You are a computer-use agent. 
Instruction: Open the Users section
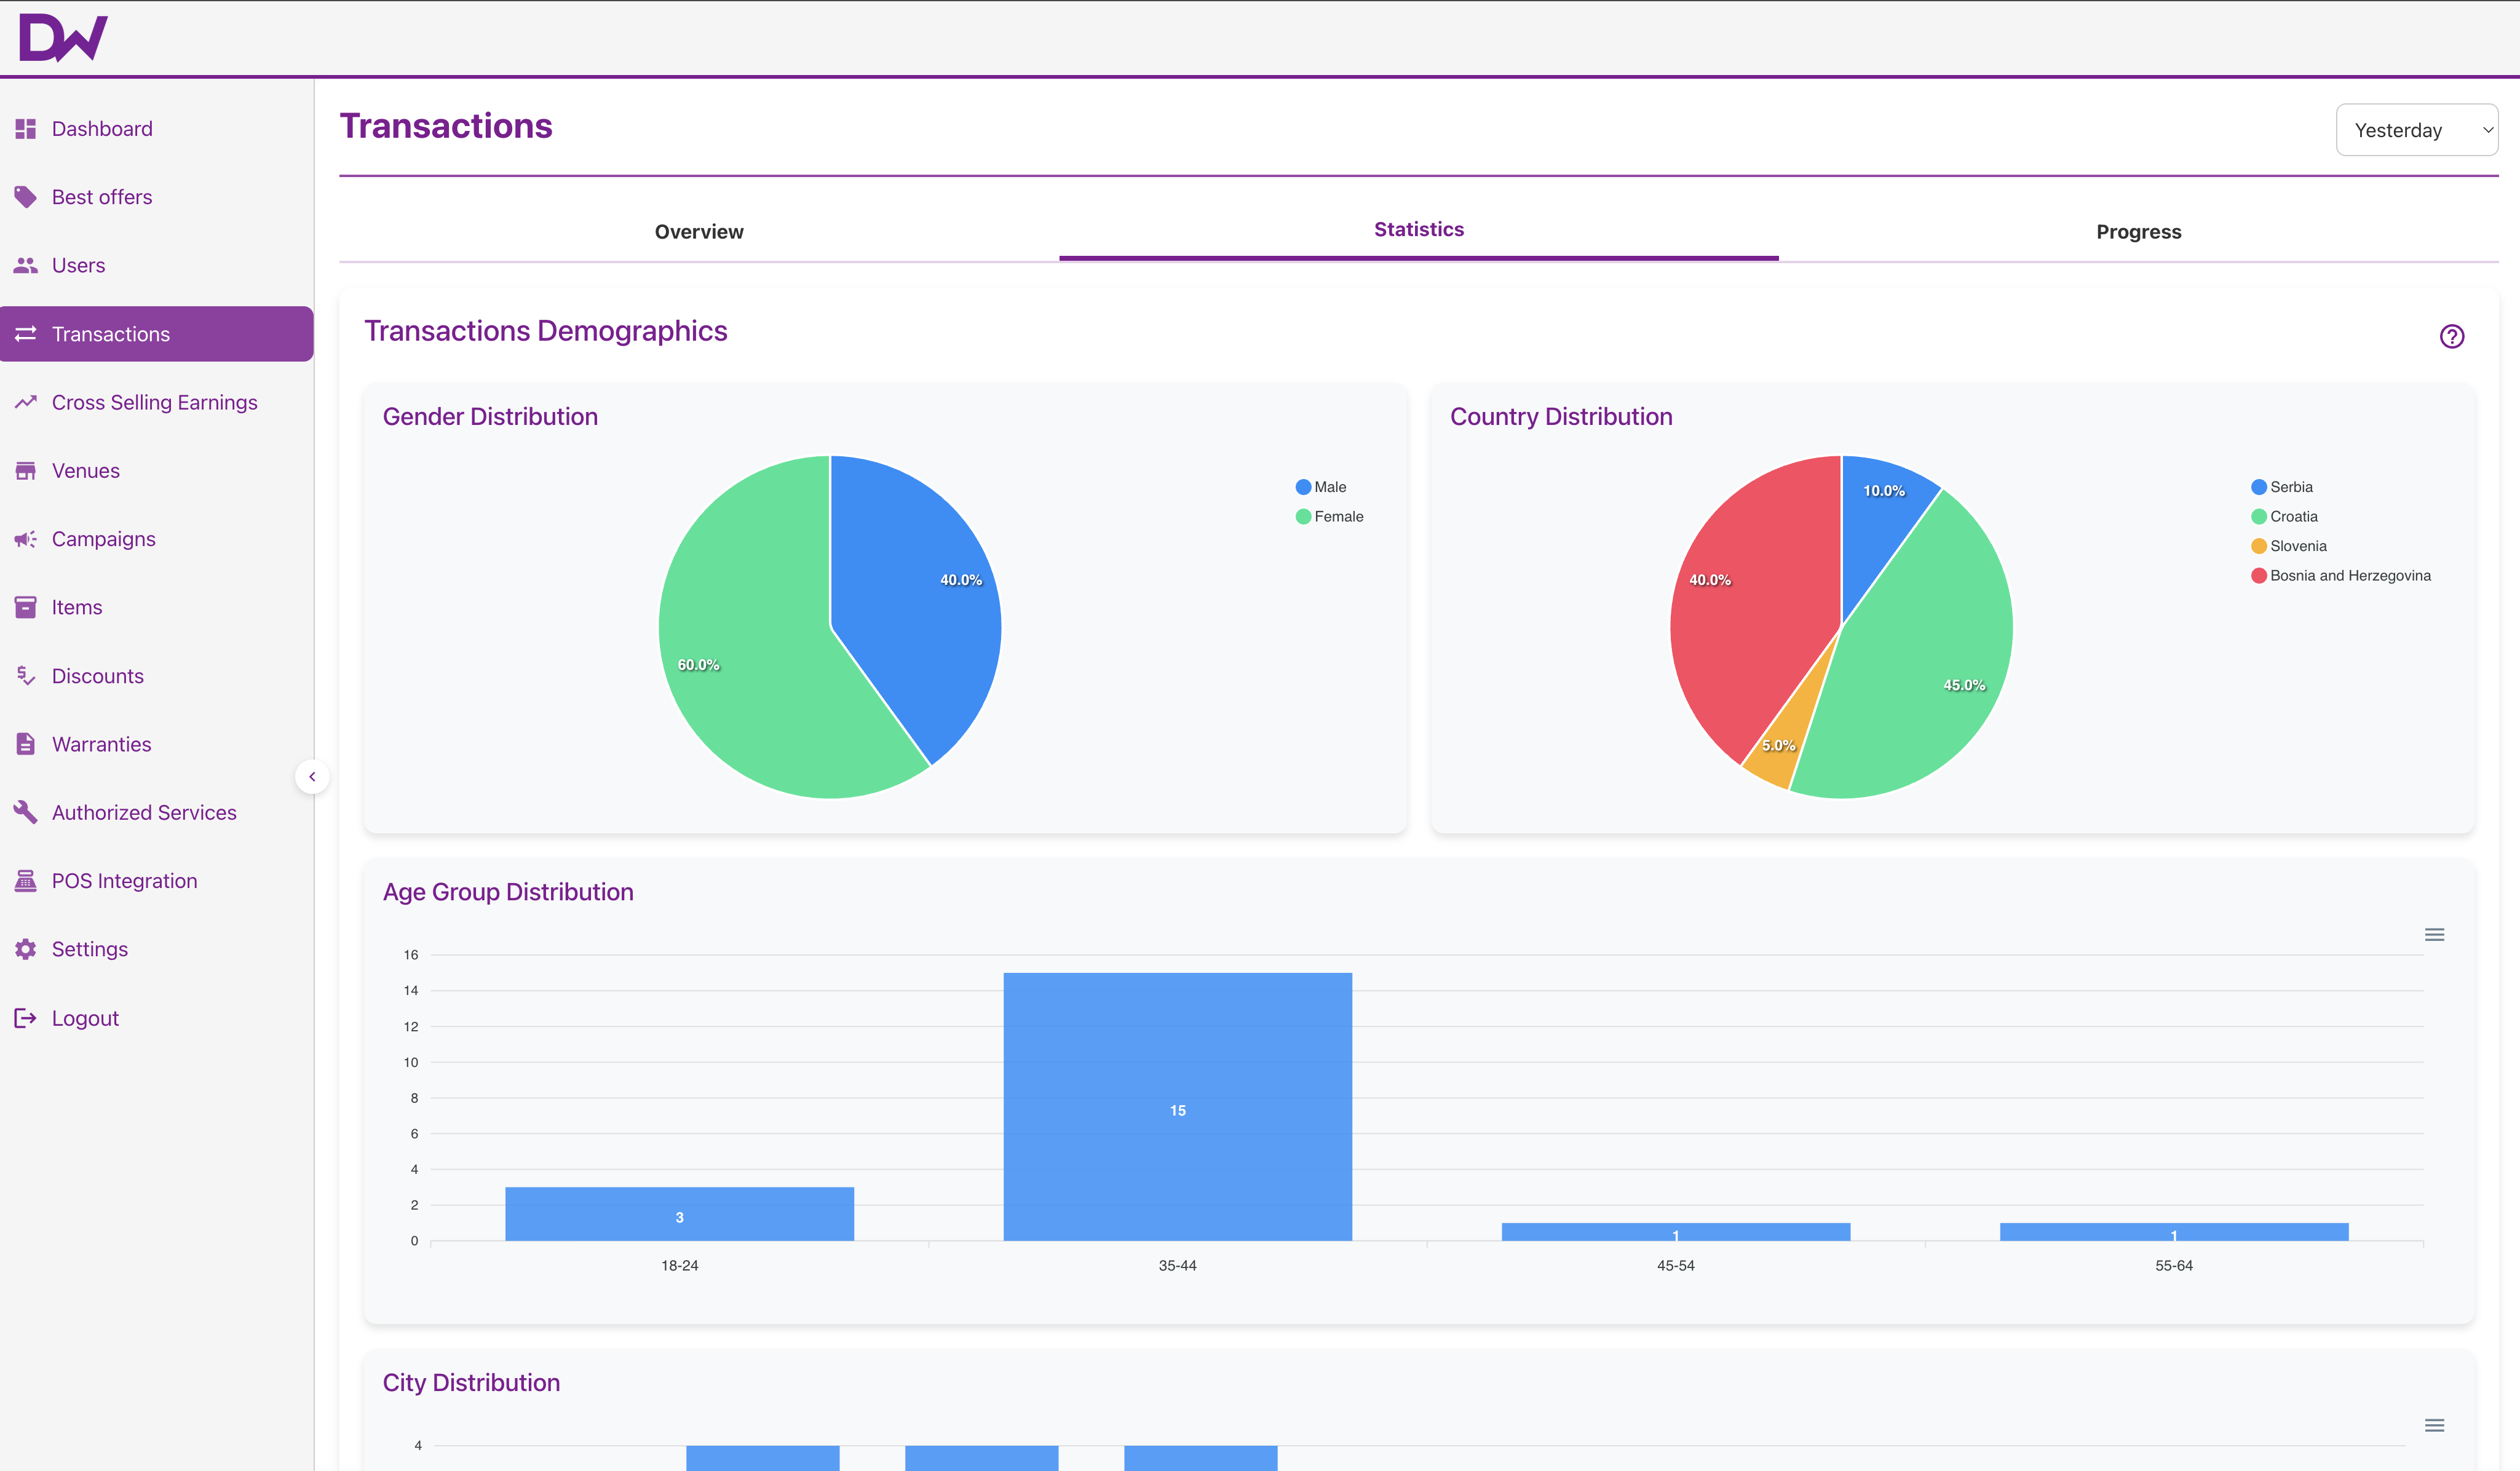(x=78, y=265)
